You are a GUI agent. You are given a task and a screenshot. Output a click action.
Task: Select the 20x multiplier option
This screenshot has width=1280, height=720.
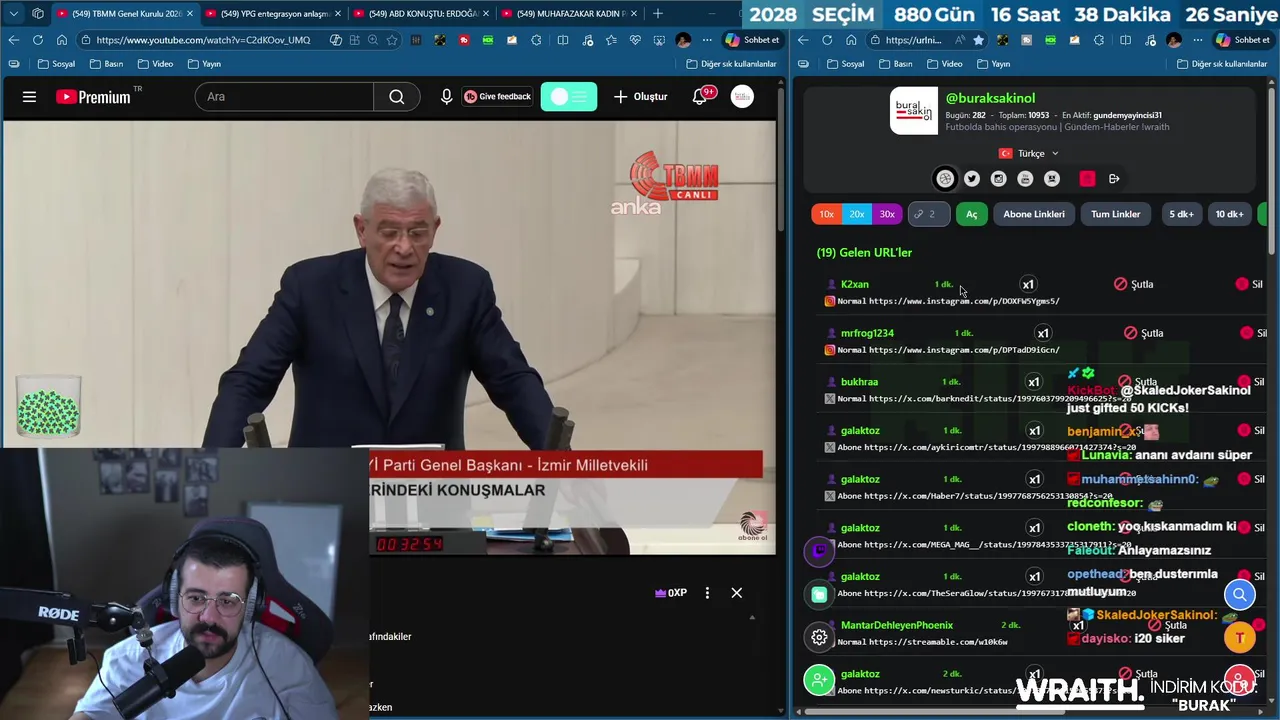[x=856, y=214]
